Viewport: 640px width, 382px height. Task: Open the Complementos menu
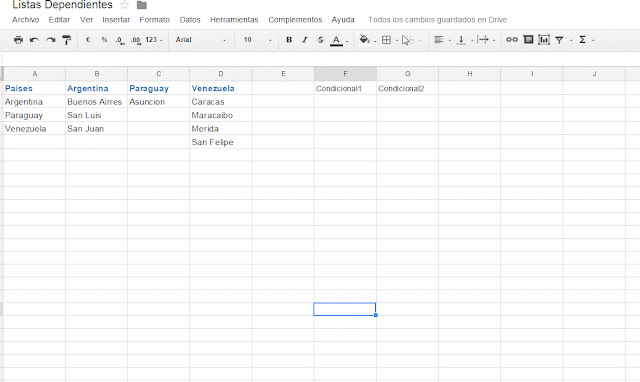pyautogui.click(x=295, y=20)
